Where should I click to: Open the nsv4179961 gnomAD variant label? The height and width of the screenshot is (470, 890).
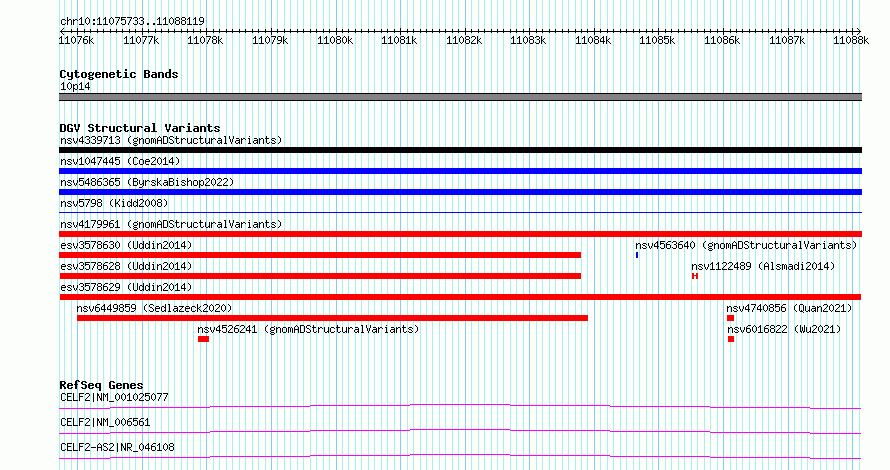click(x=171, y=224)
